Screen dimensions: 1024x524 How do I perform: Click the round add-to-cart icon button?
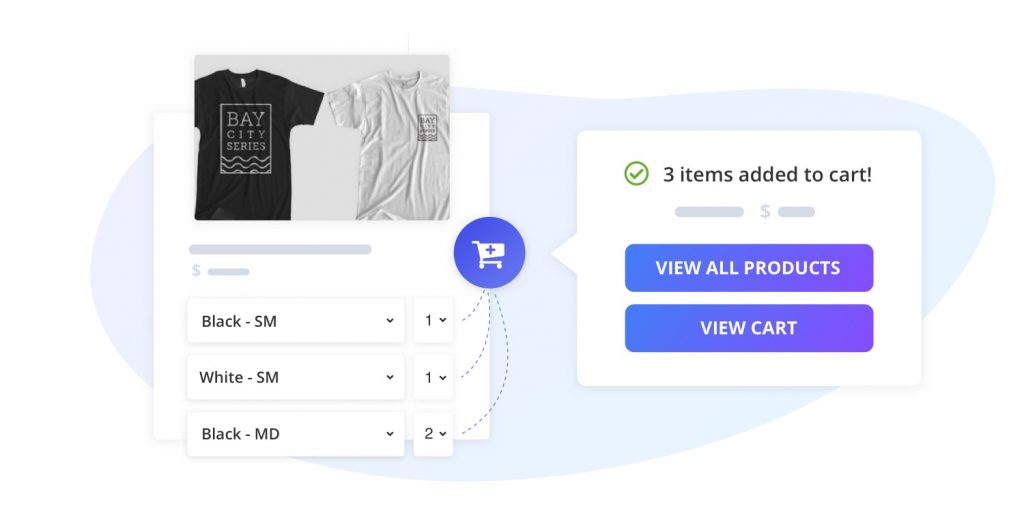pos(489,254)
